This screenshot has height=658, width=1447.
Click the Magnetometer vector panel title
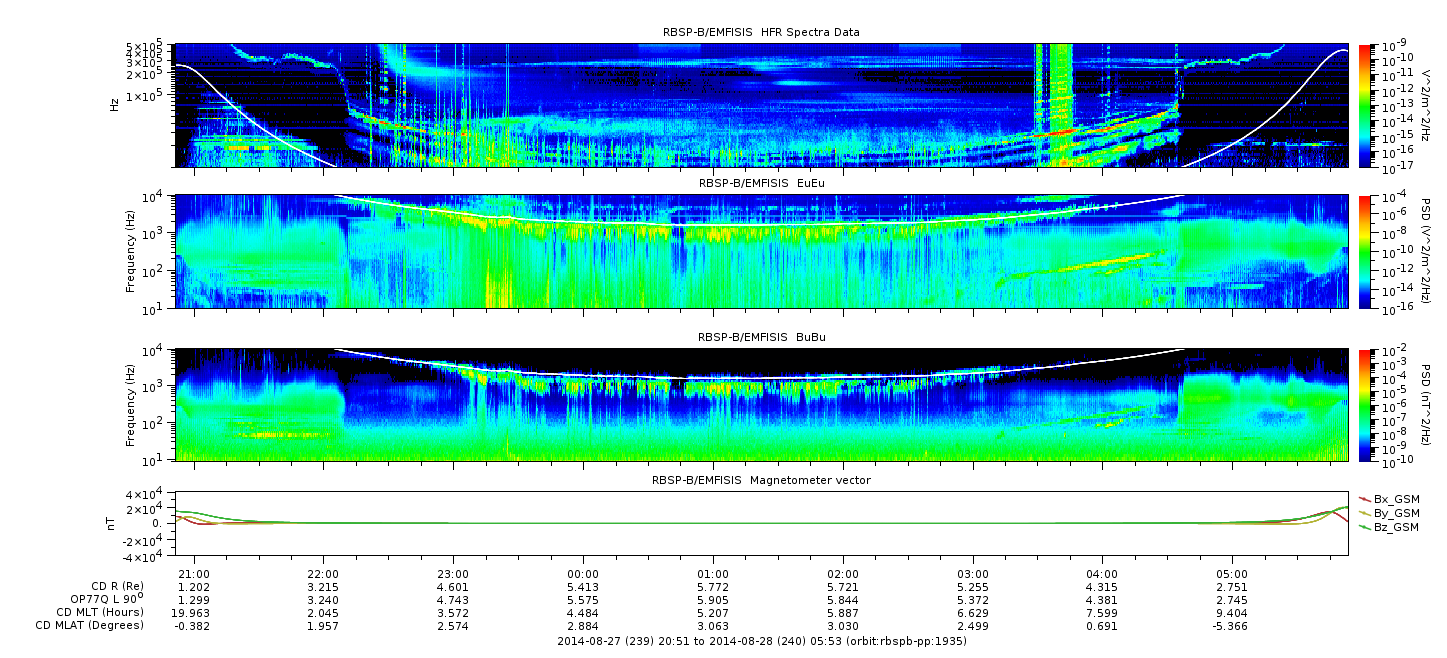(x=761, y=480)
